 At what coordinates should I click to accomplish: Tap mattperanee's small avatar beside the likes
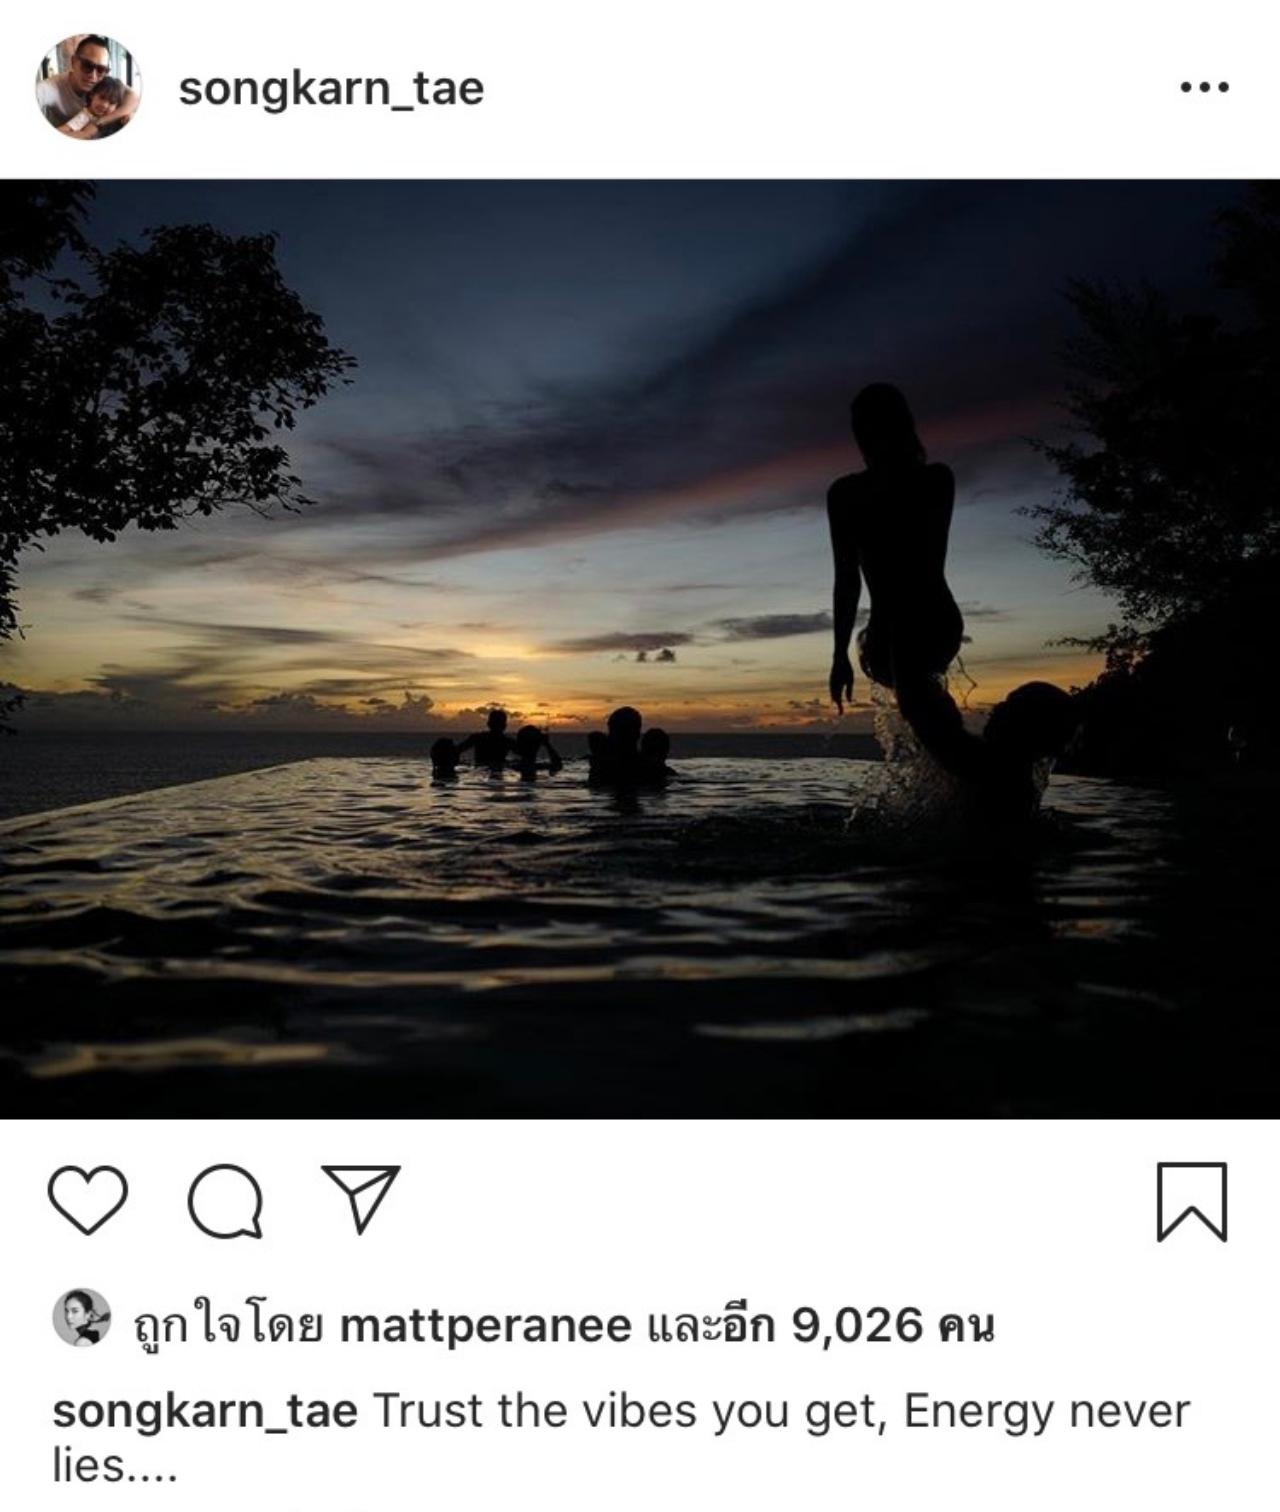point(81,1317)
